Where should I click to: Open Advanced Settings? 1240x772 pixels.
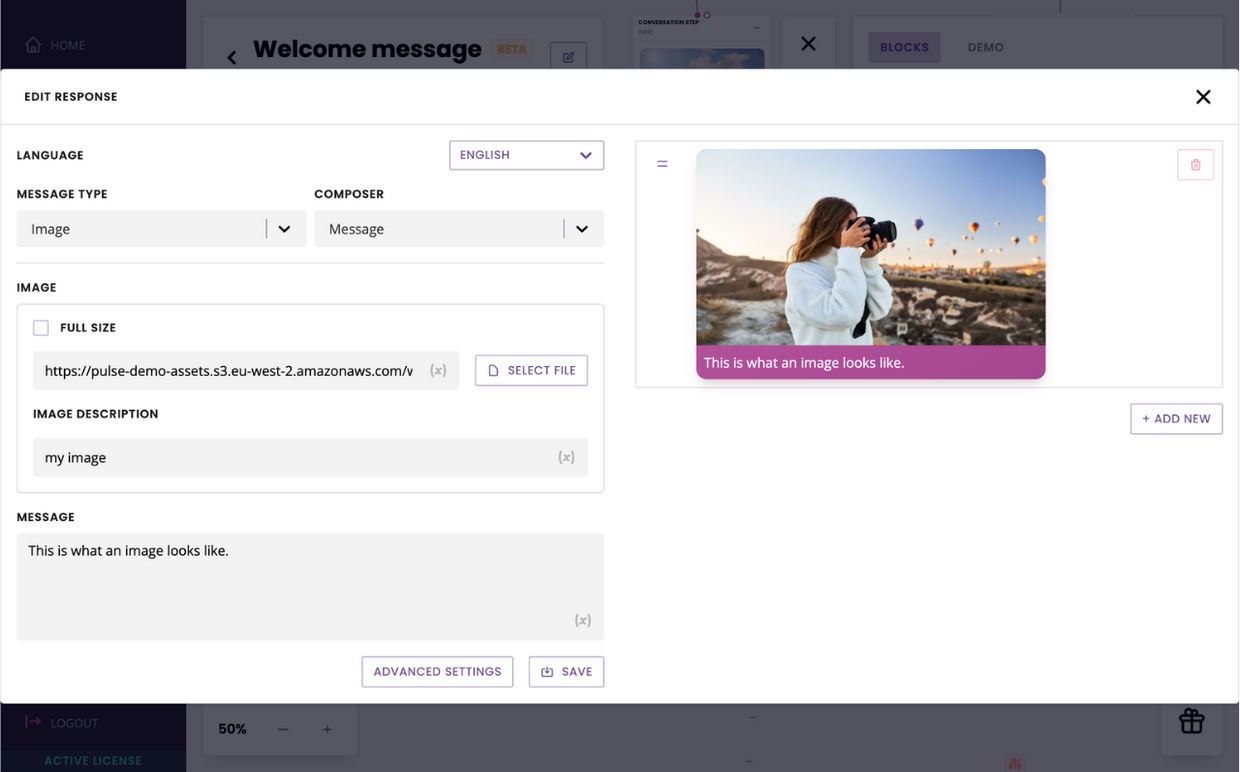tap(437, 672)
